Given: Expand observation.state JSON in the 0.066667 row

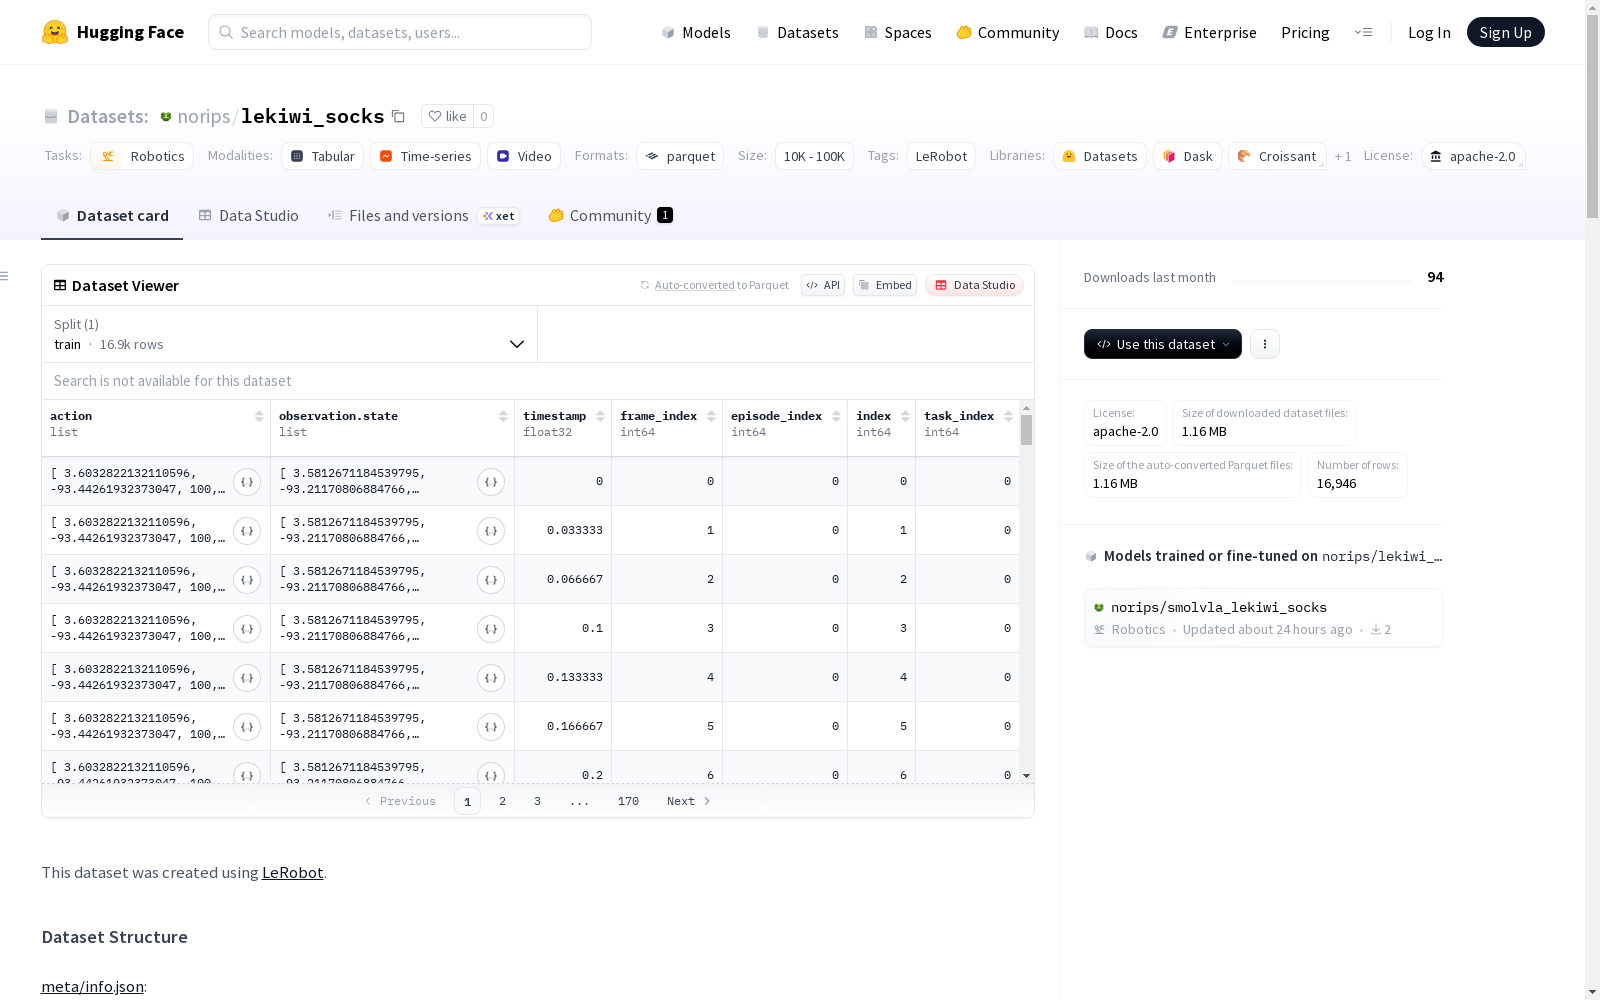Looking at the screenshot, I should click(x=491, y=580).
